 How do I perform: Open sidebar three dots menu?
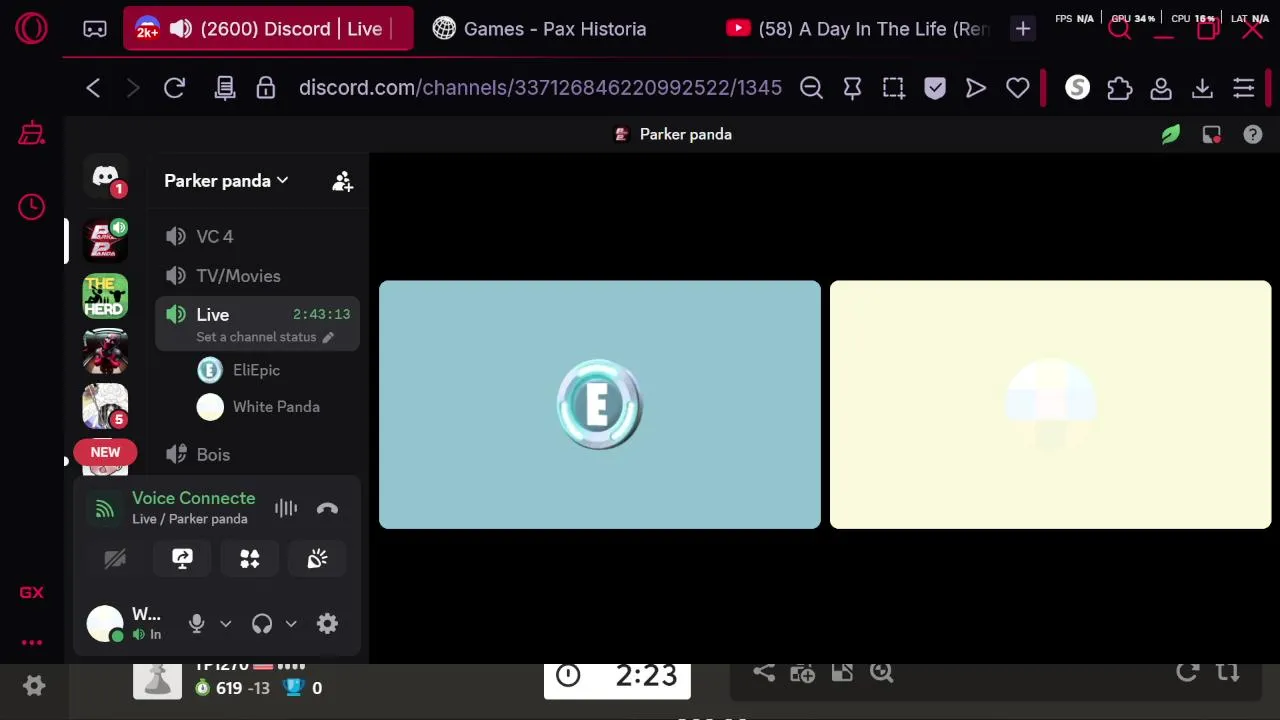point(31,643)
